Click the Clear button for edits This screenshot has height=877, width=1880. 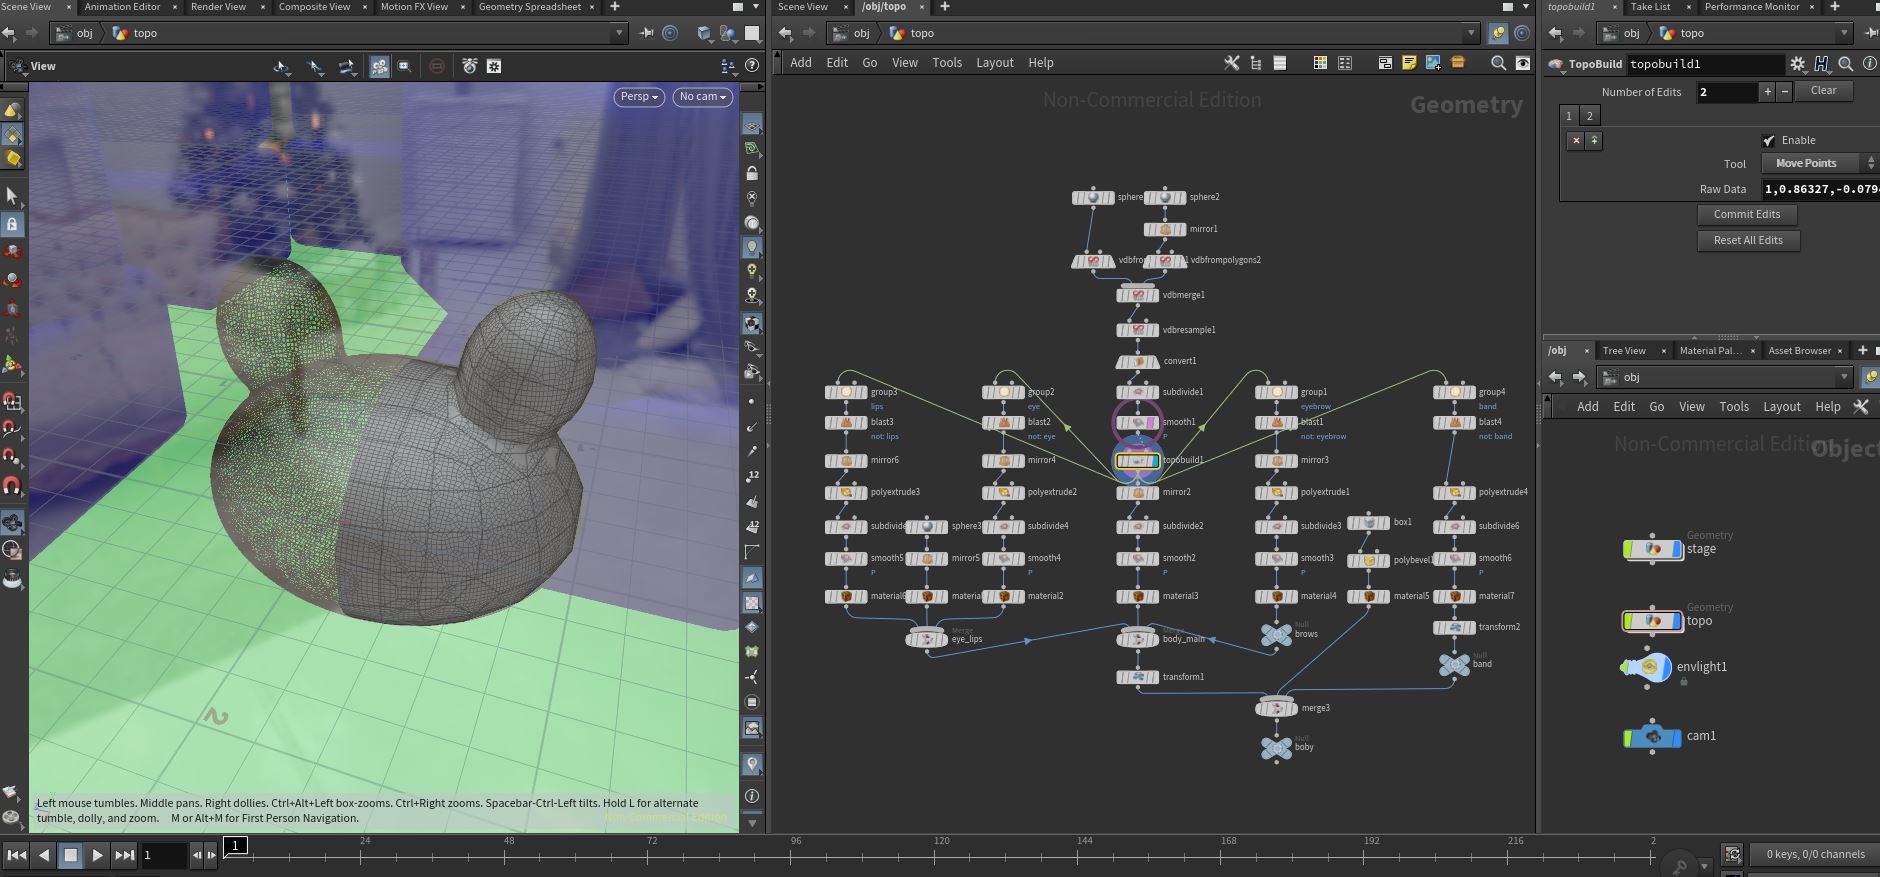point(1823,91)
